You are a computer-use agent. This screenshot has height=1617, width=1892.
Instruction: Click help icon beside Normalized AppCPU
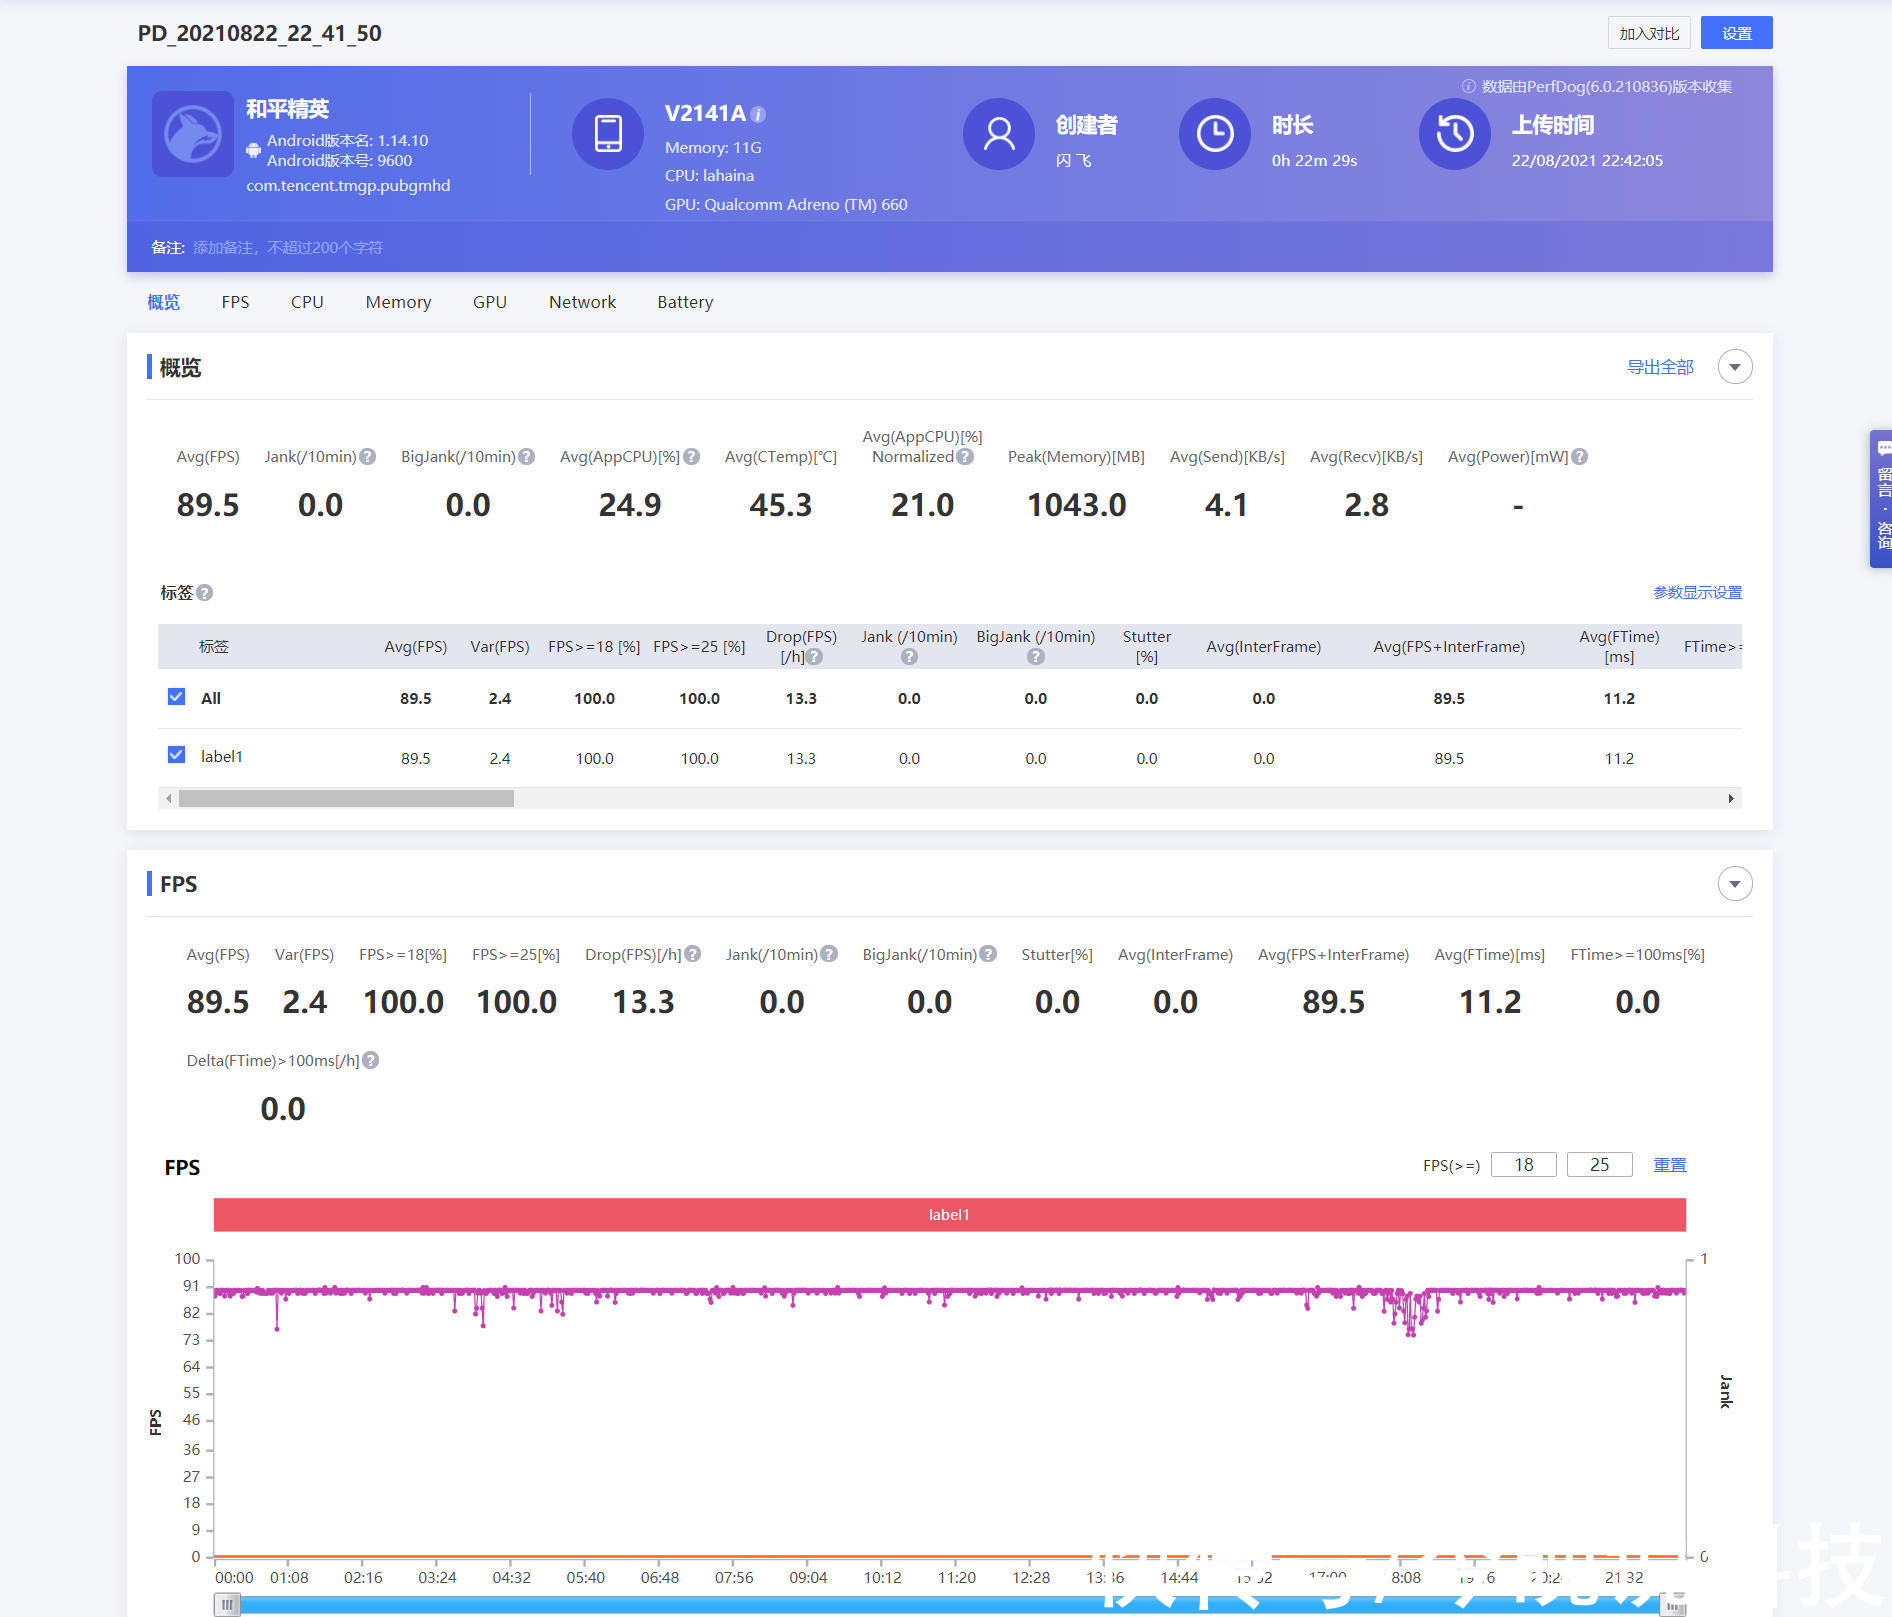(x=965, y=457)
